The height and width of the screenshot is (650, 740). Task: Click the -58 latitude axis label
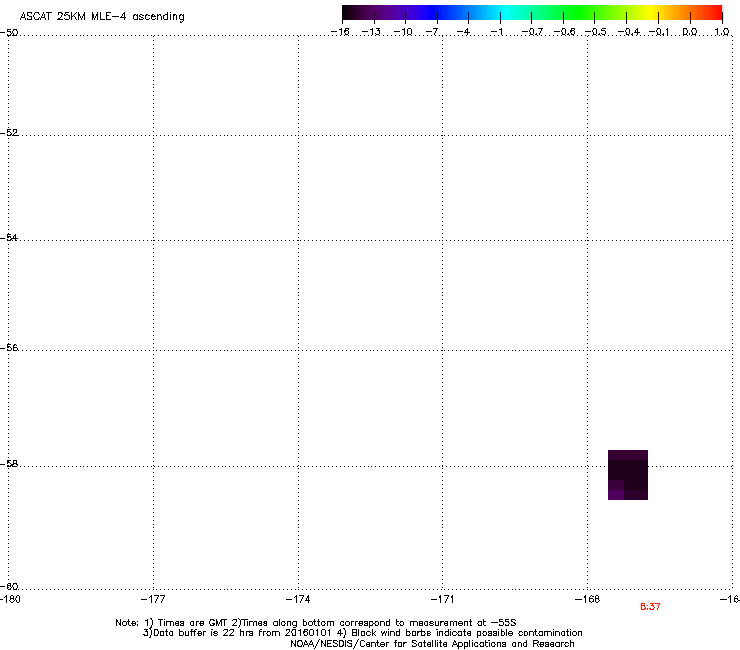click(x=9, y=464)
